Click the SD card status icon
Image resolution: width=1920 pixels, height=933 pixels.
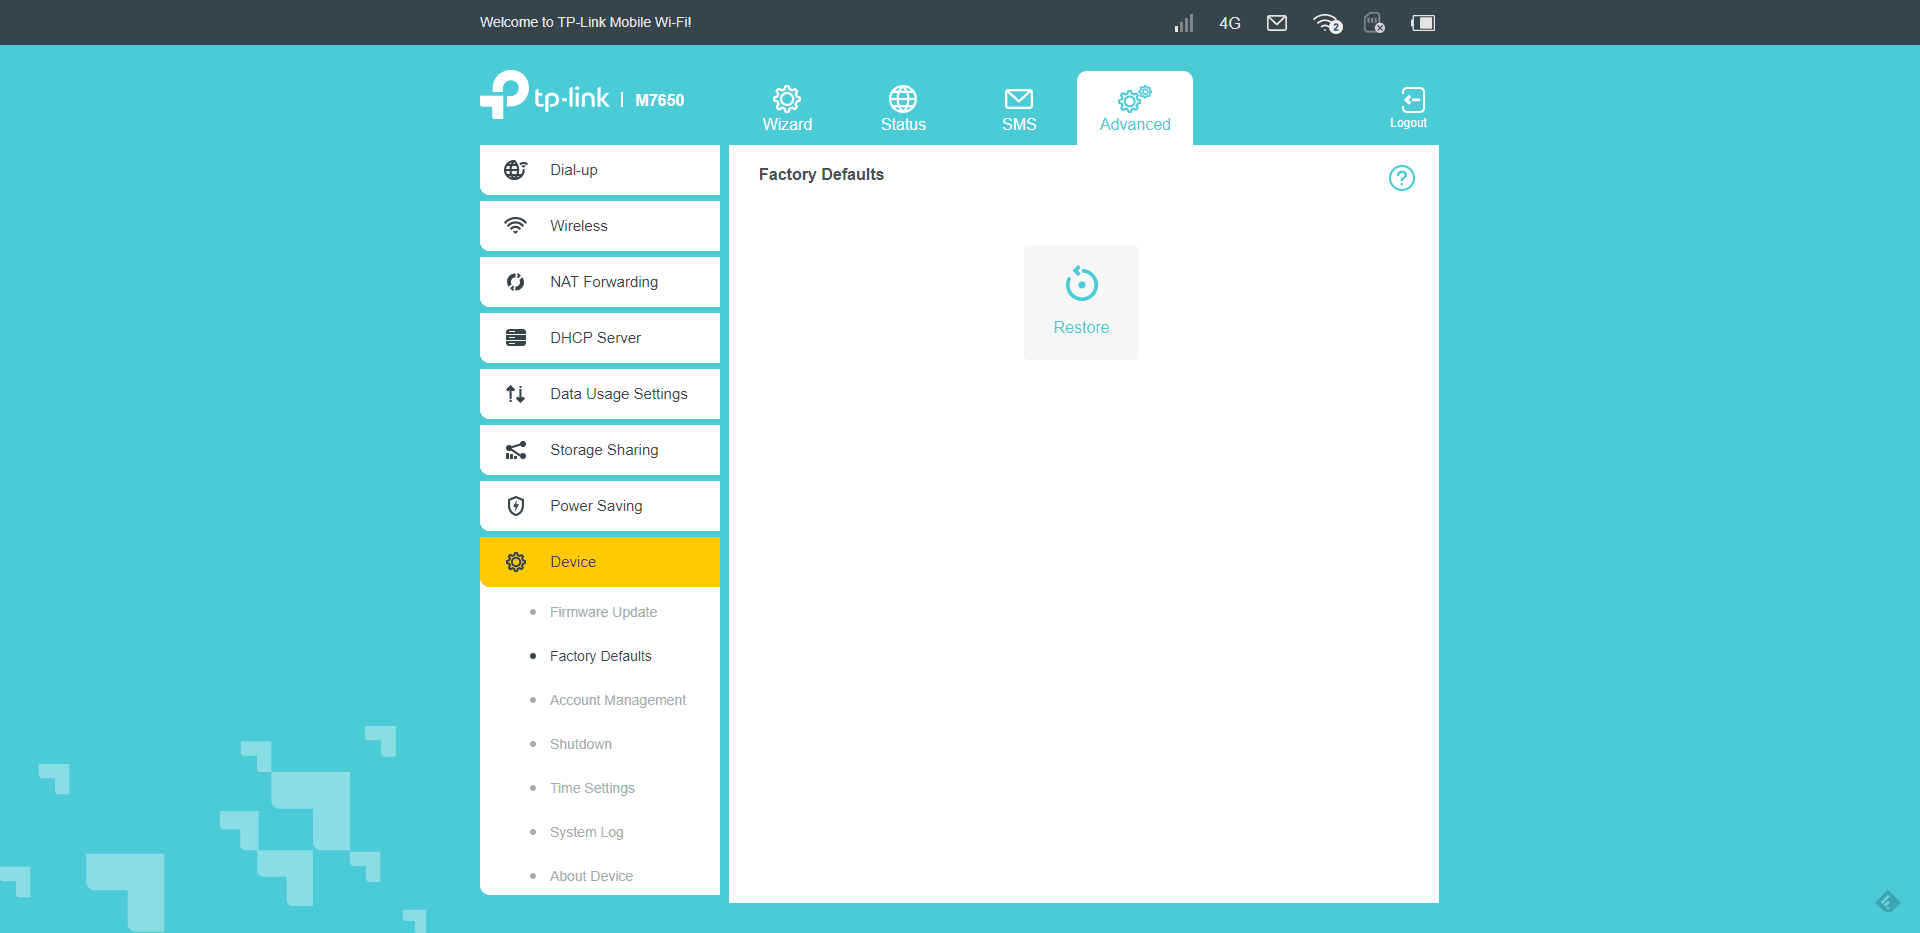pos(1375,23)
